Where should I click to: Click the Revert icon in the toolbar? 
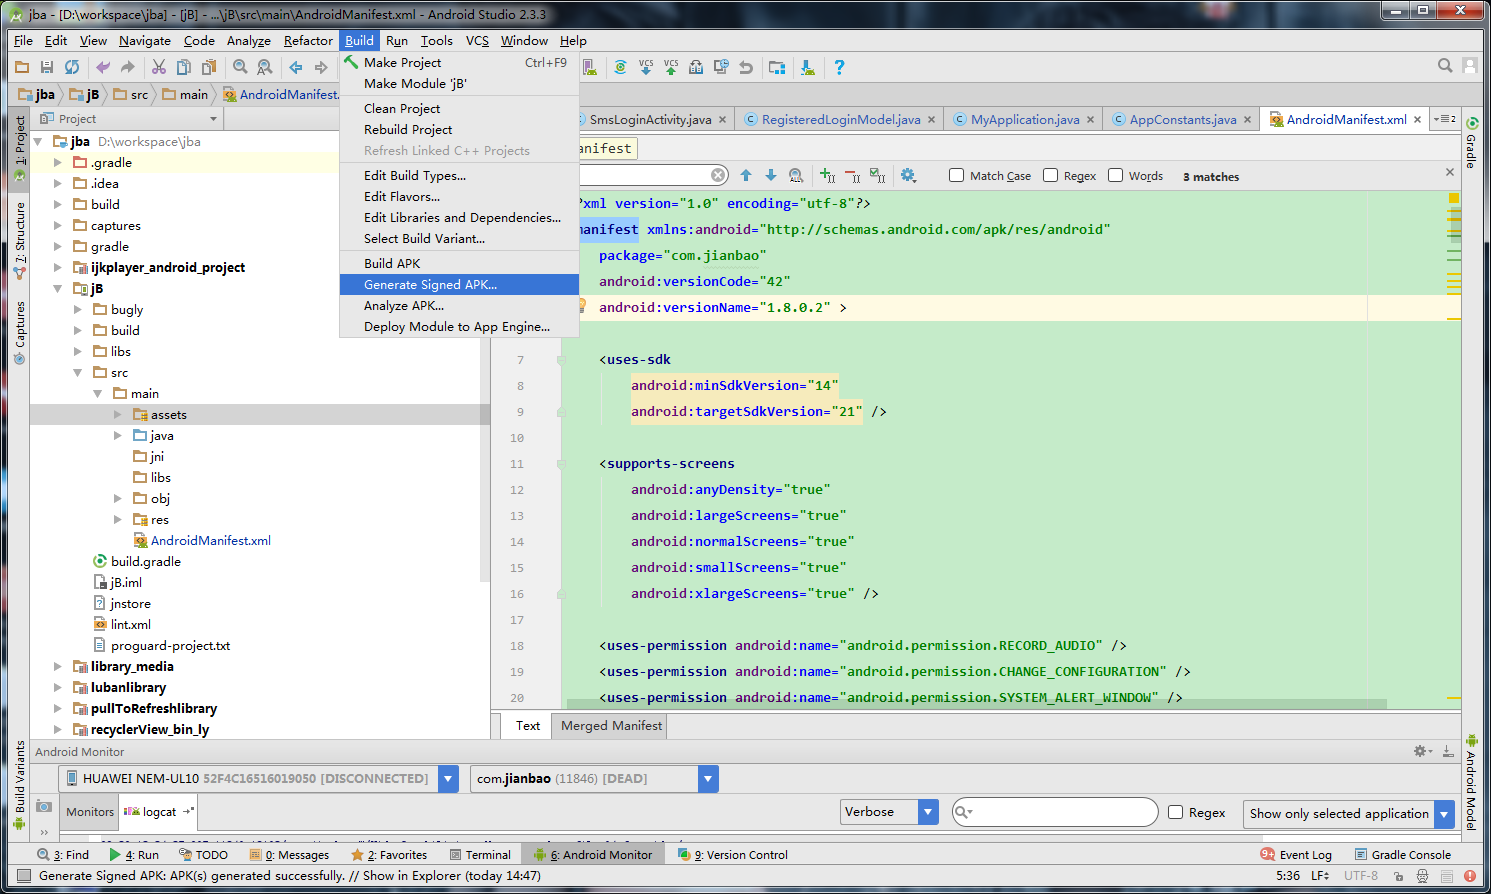click(x=746, y=67)
